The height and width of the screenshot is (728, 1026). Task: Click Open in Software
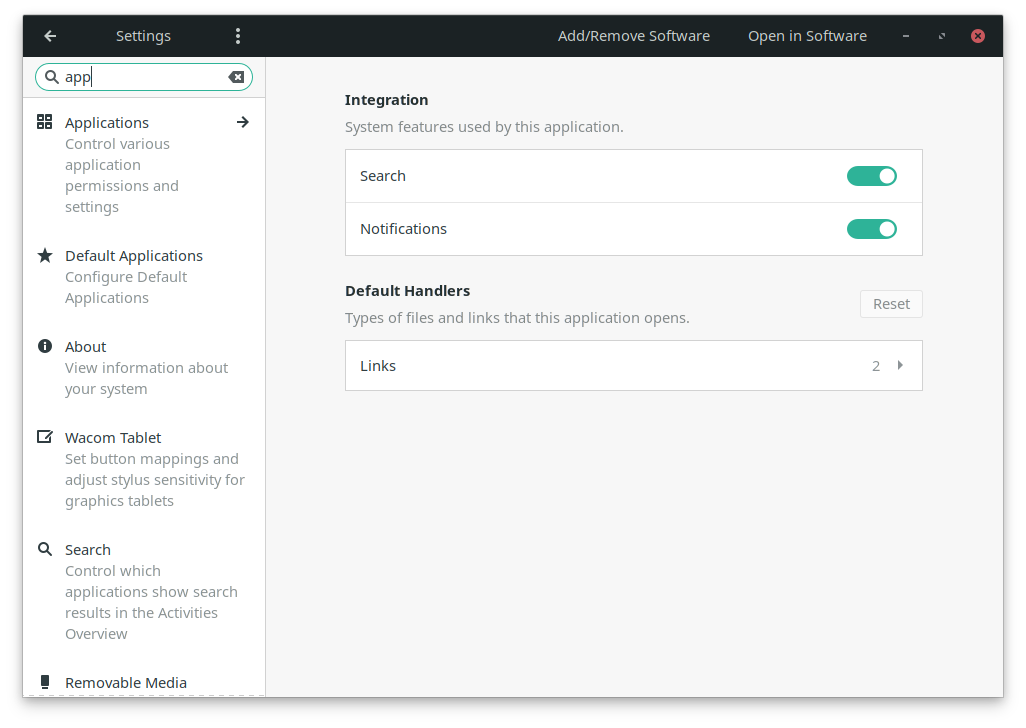pyautogui.click(x=807, y=36)
